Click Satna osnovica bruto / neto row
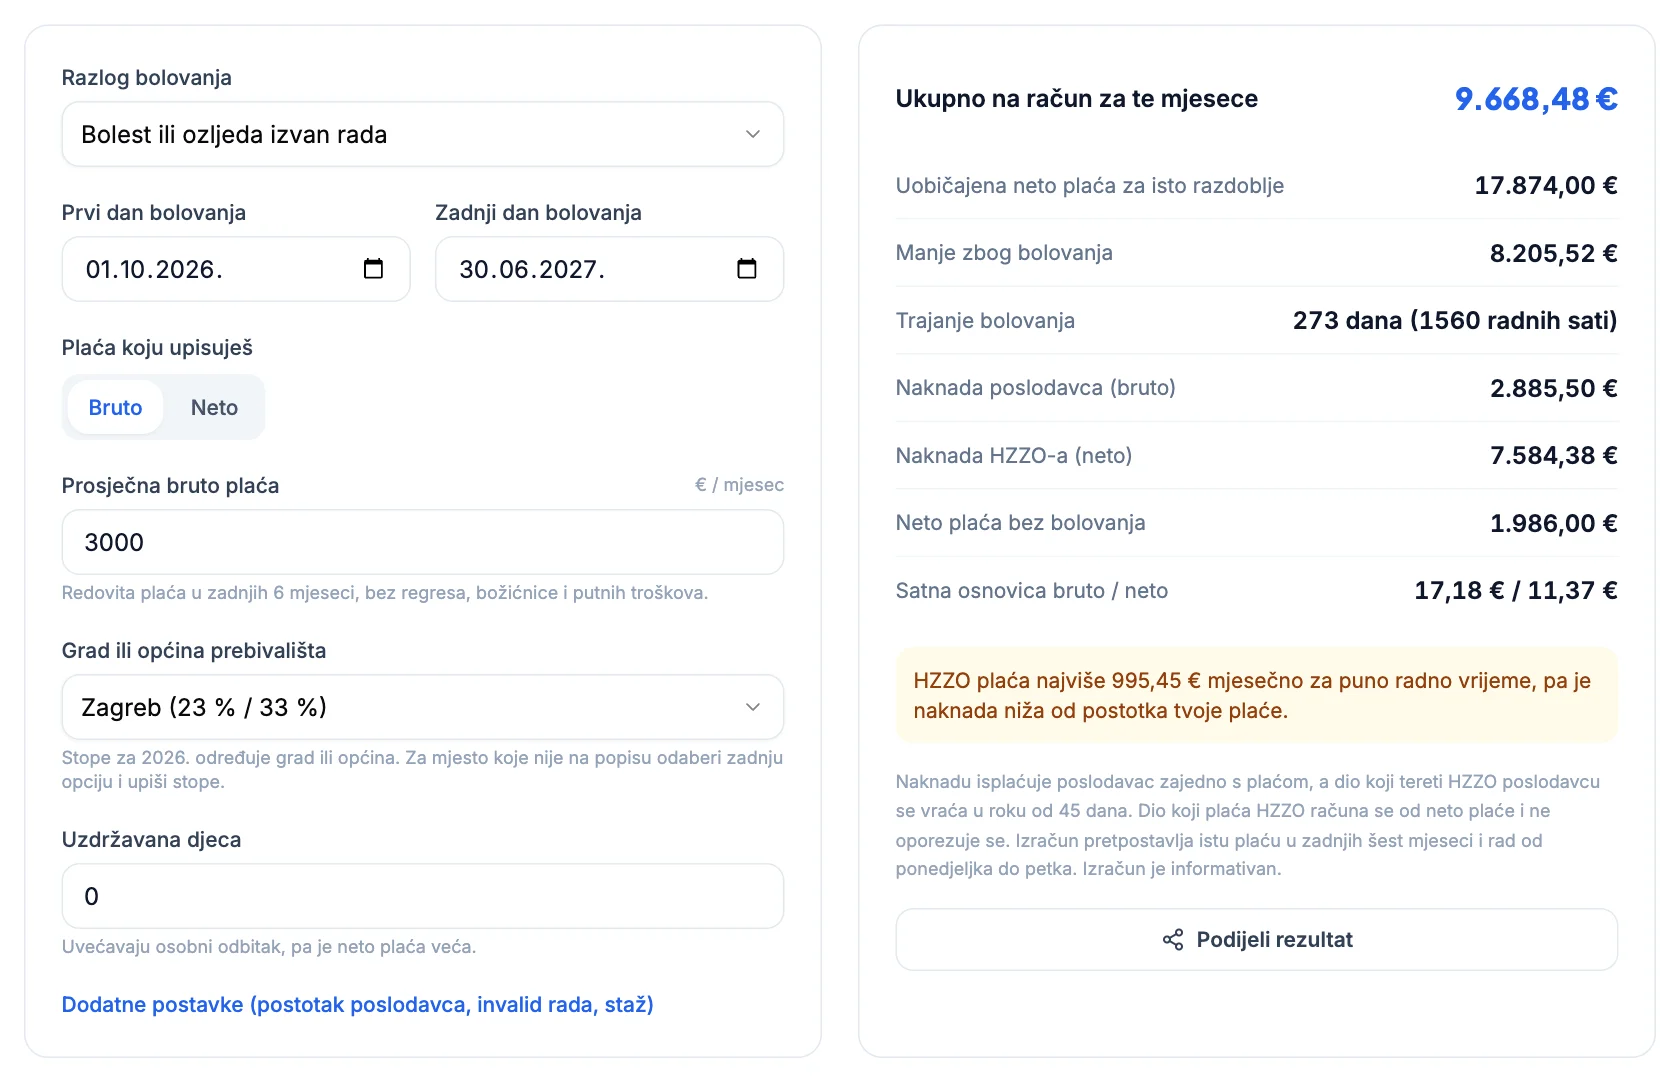Image resolution: width=1680 pixels, height=1082 pixels. (x=1257, y=590)
